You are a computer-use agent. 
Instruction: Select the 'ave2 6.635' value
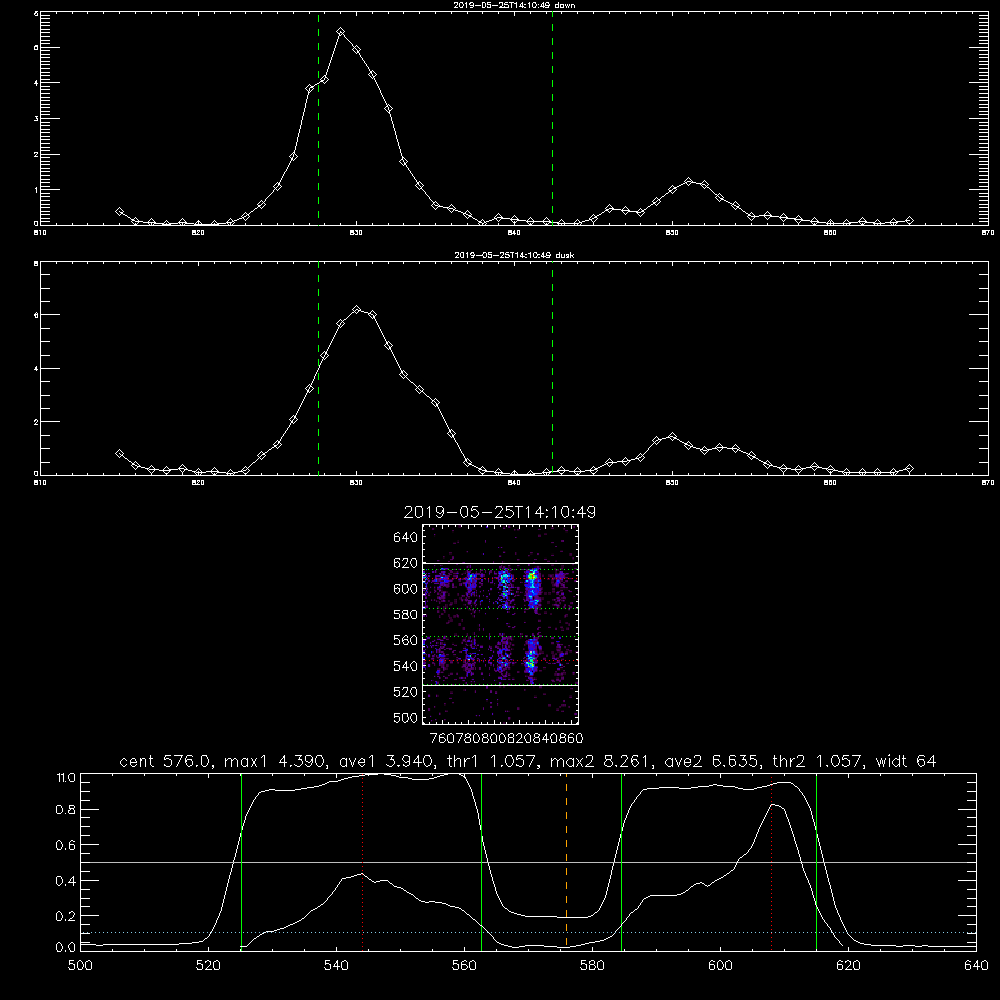pos(712,761)
